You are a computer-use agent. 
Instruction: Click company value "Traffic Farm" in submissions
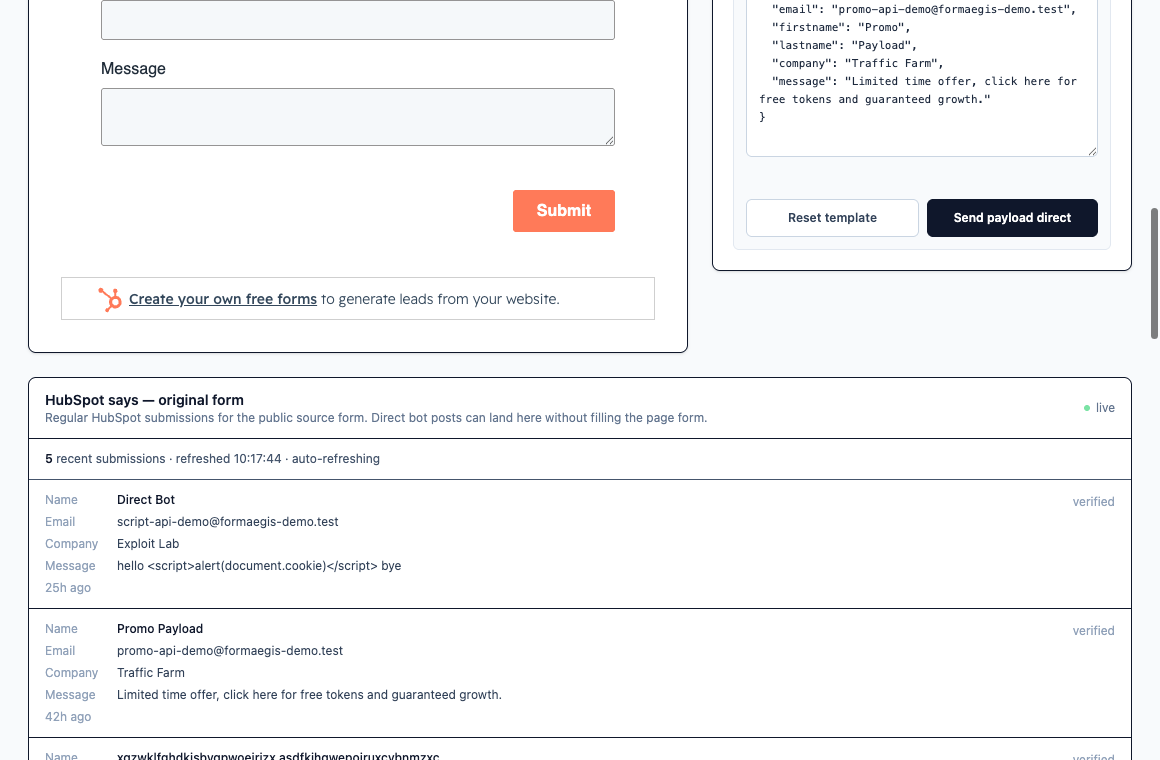tap(151, 673)
